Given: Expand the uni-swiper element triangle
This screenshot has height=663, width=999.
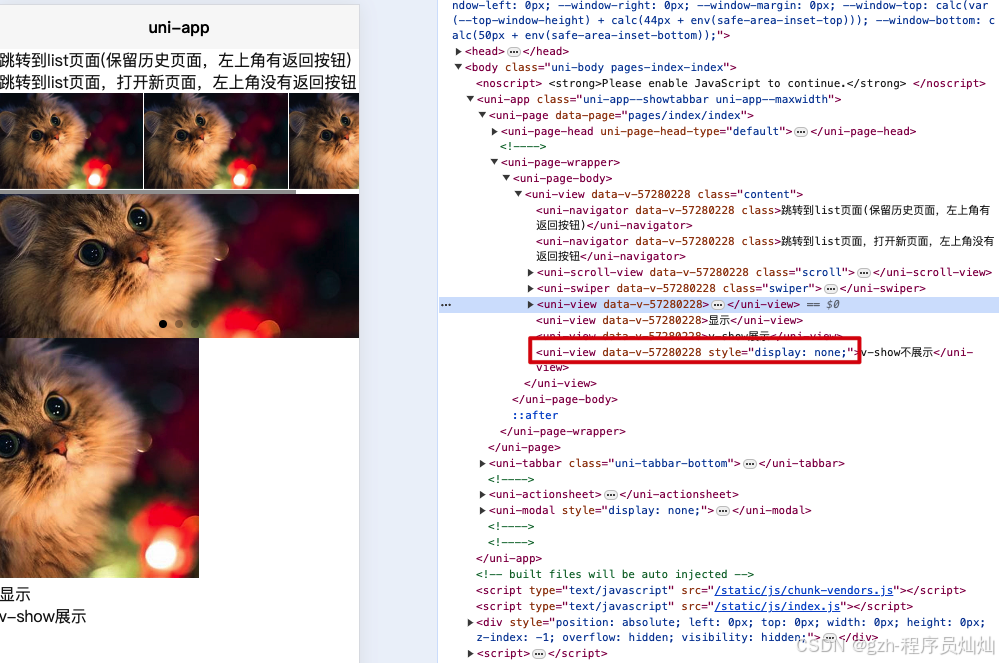Looking at the screenshot, I should point(530,289).
